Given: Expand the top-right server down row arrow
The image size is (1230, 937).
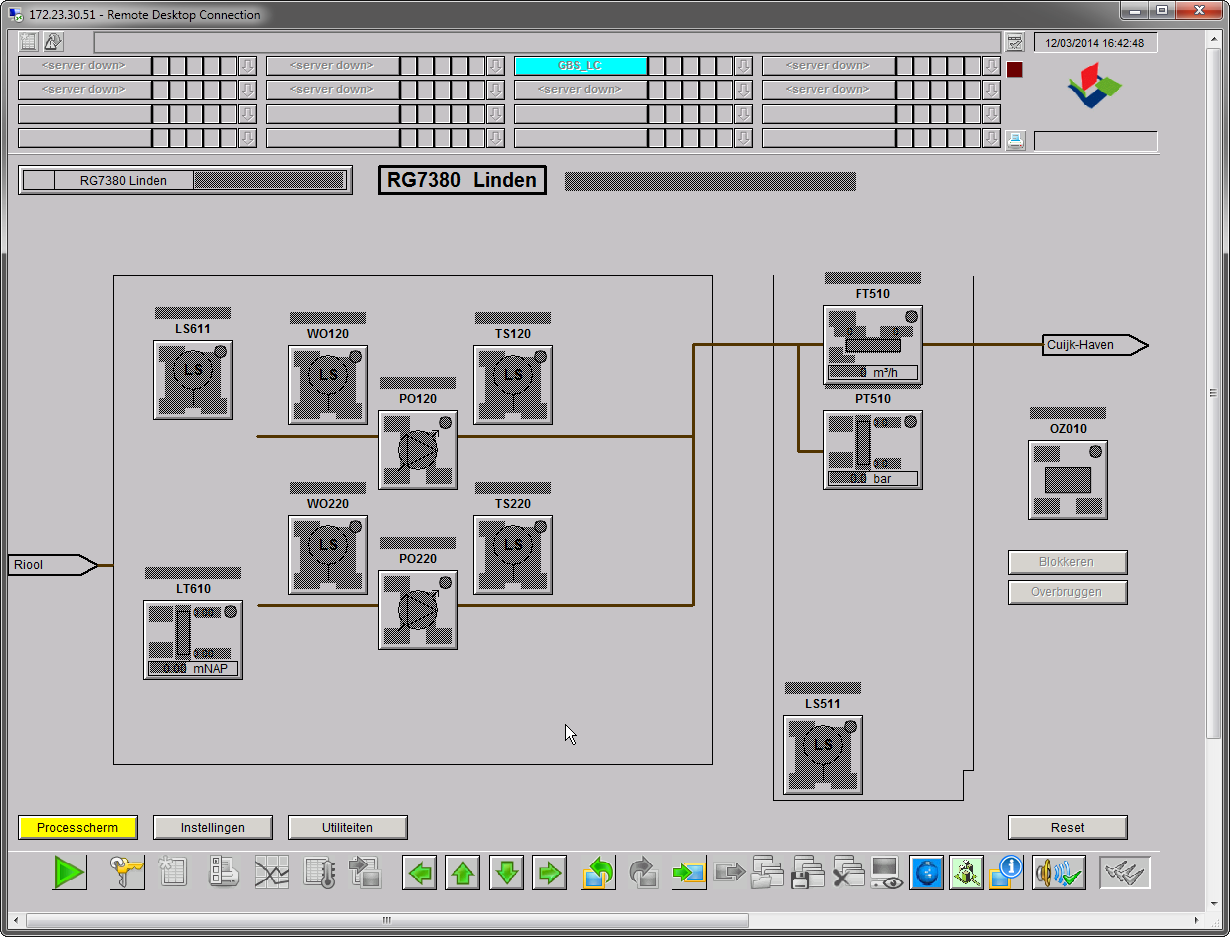Looking at the screenshot, I should coord(991,66).
